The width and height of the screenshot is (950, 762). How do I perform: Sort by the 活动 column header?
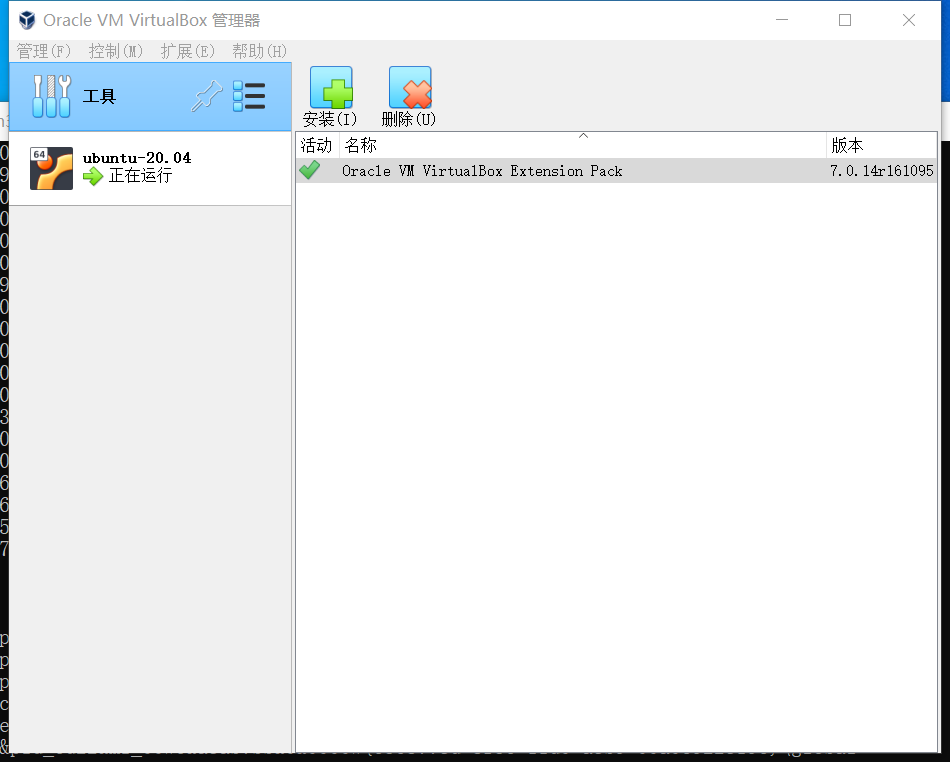[x=318, y=145]
